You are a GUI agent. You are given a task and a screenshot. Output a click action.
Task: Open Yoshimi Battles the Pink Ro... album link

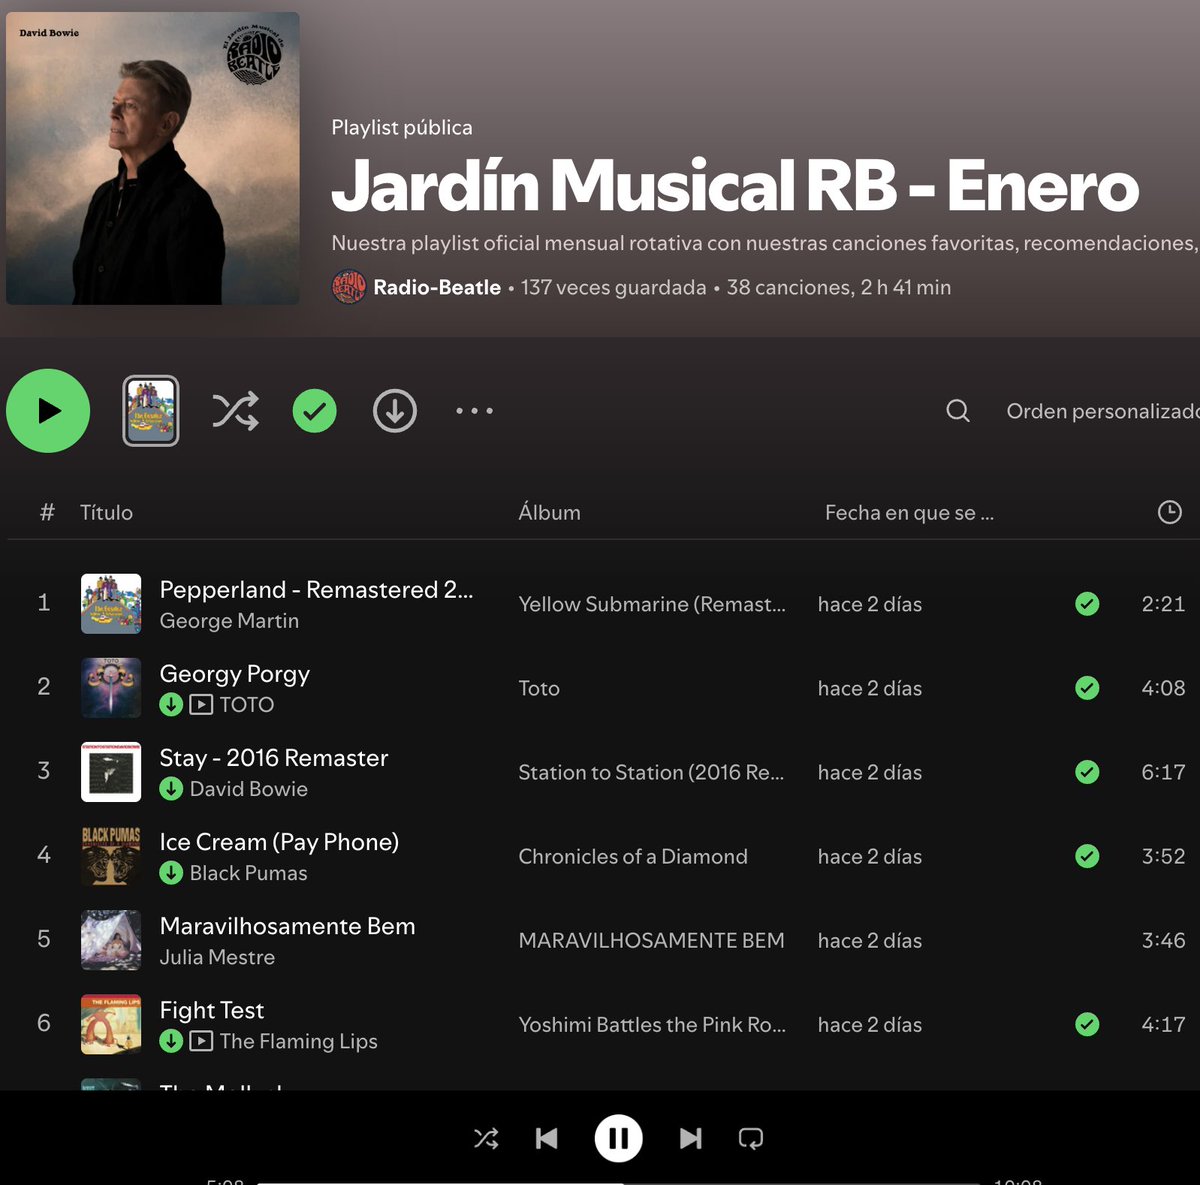tap(652, 1024)
